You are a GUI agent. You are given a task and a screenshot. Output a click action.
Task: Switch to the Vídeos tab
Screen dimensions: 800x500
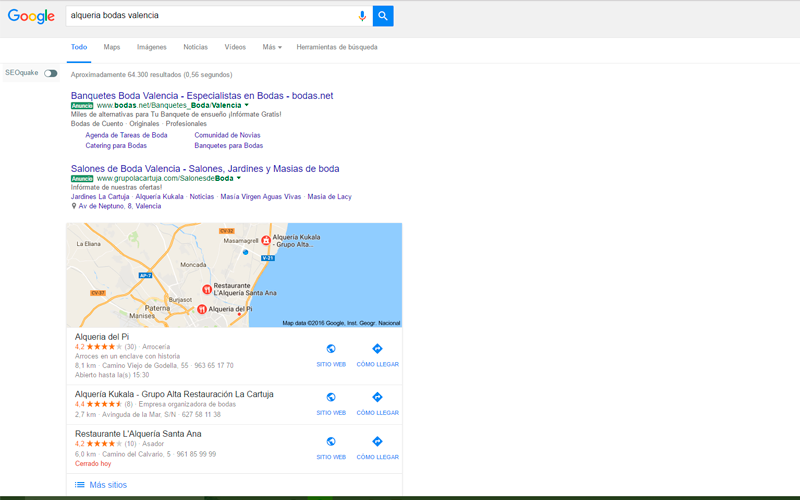235,47
